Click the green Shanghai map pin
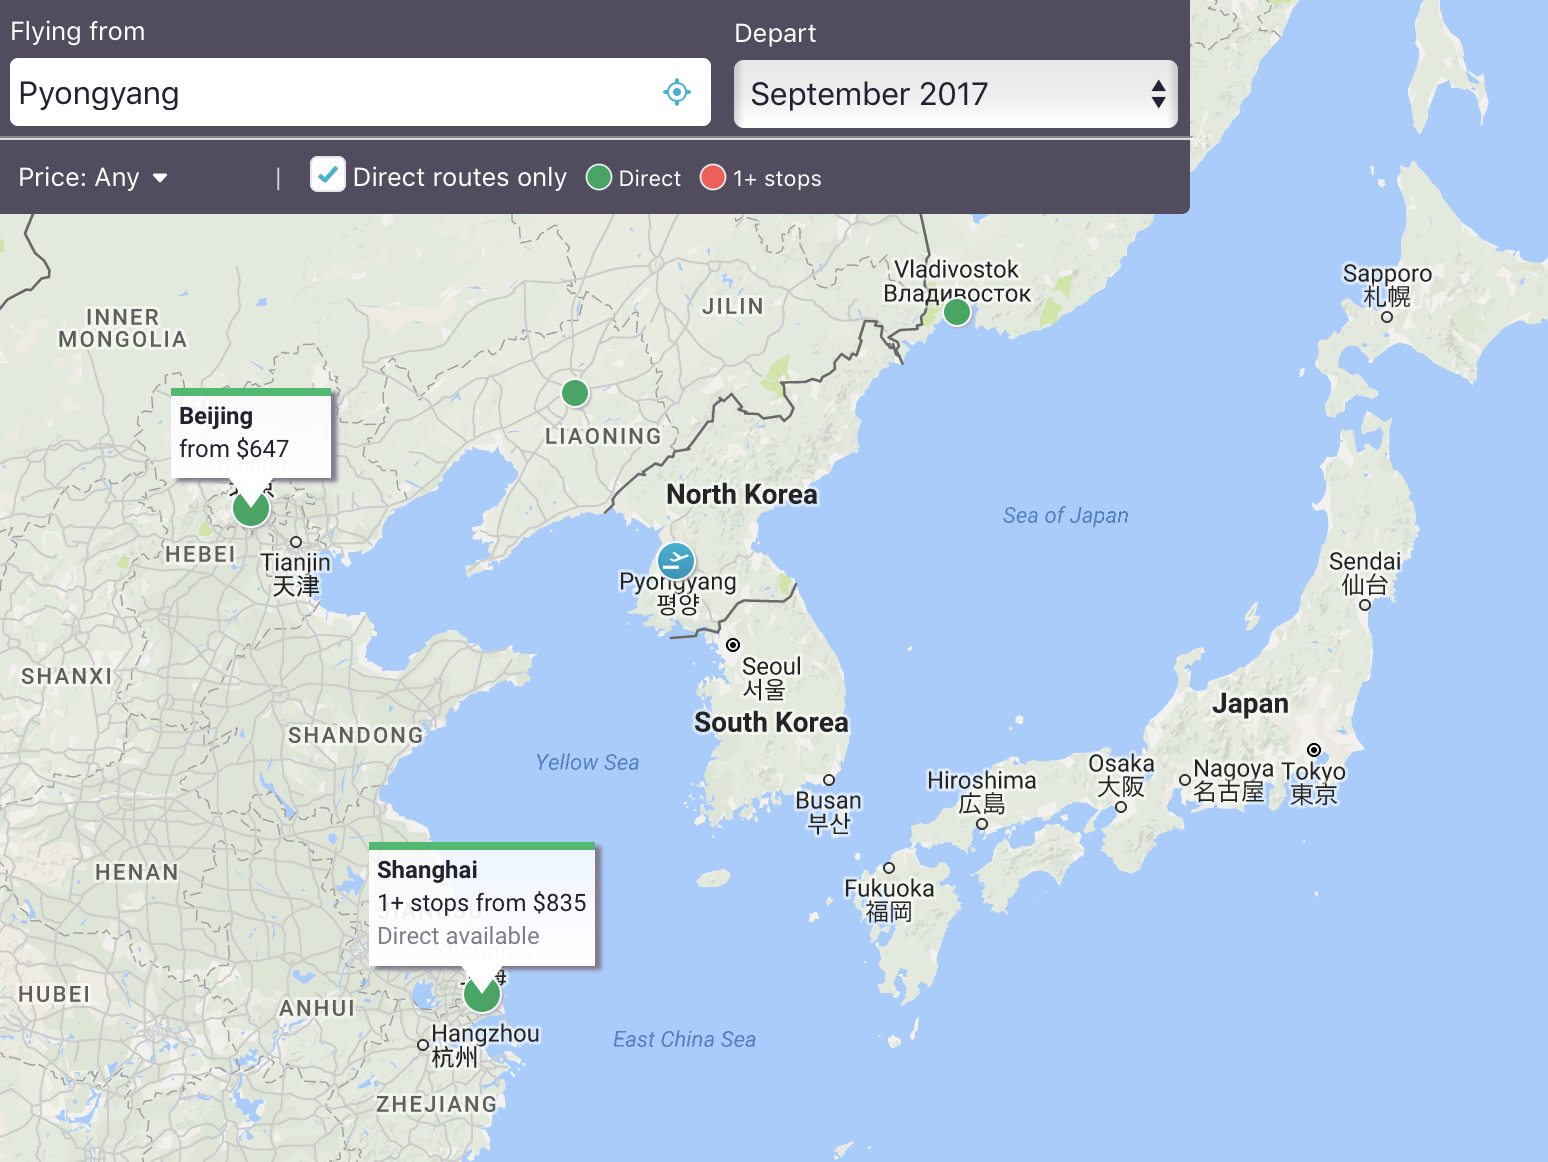The height and width of the screenshot is (1162, 1548). [x=482, y=995]
